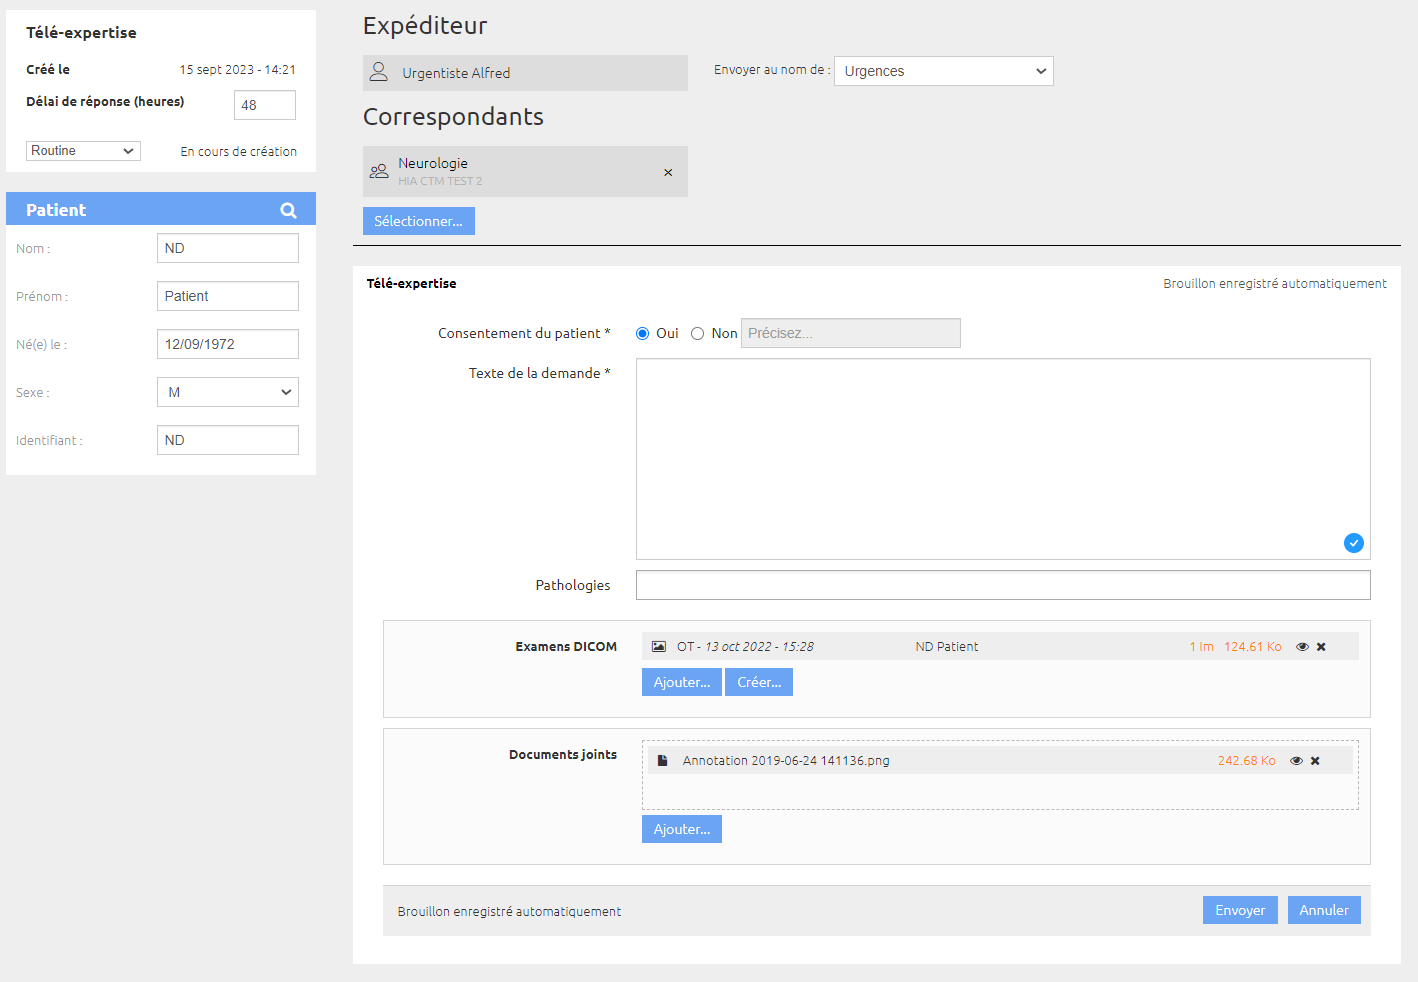The height and width of the screenshot is (982, 1418).
Task: Click the patient search magnifier icon
Action: [x=288, y=210]
